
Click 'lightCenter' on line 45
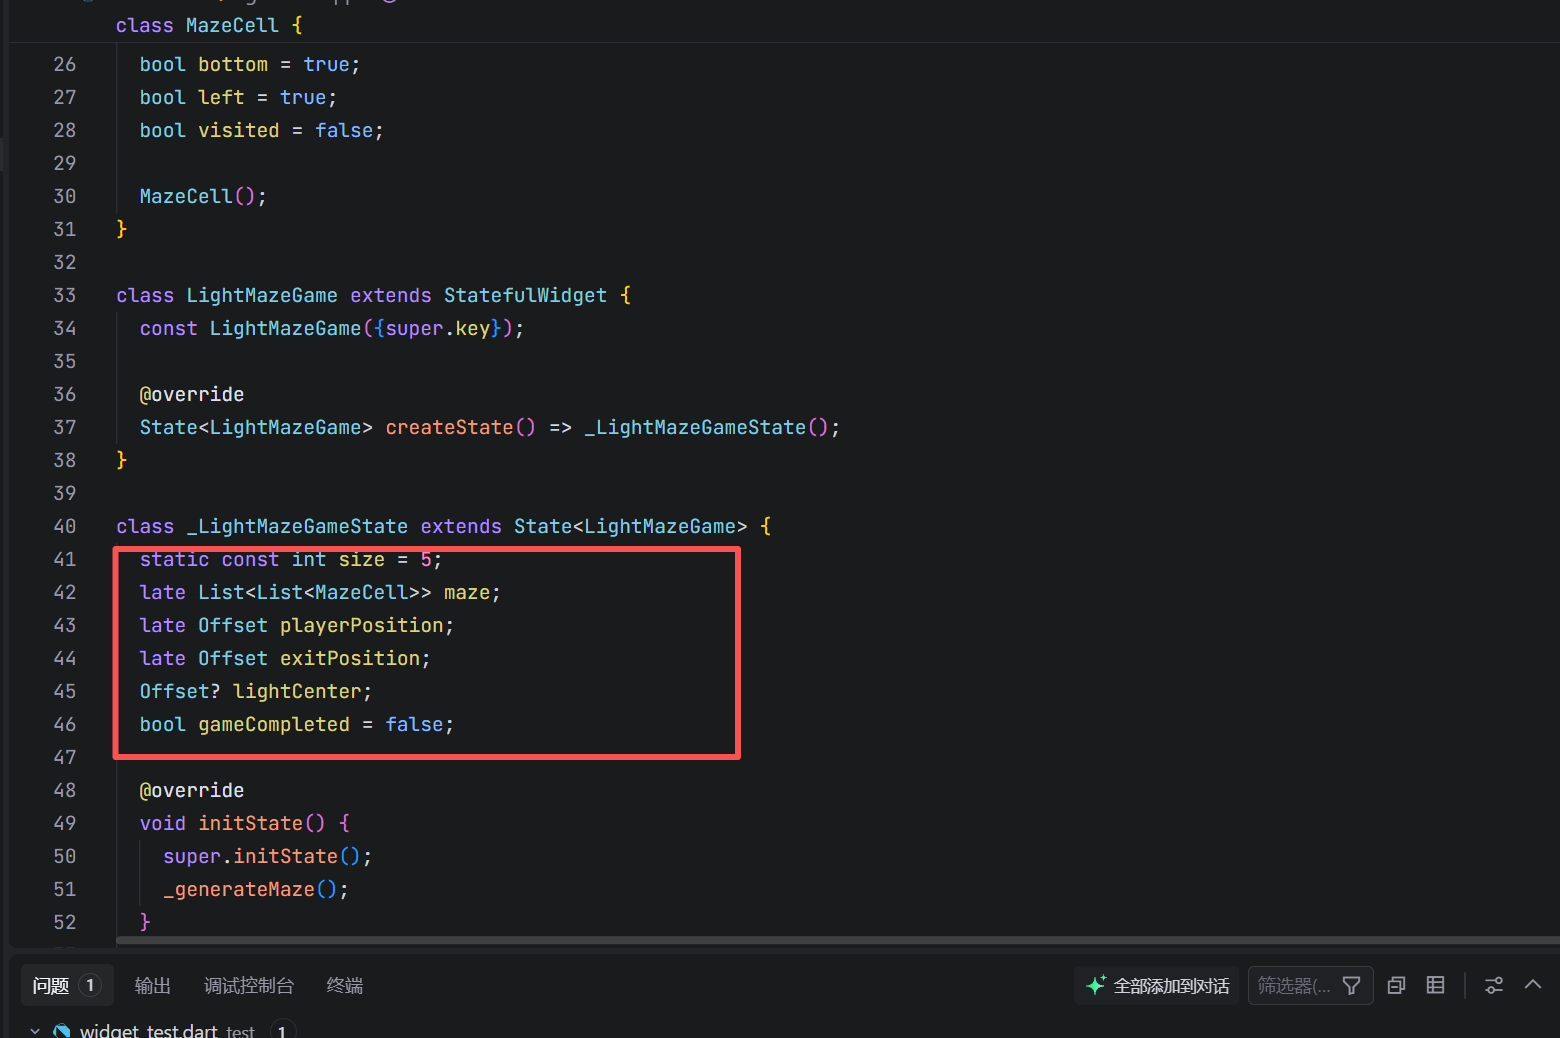point(297,691)
